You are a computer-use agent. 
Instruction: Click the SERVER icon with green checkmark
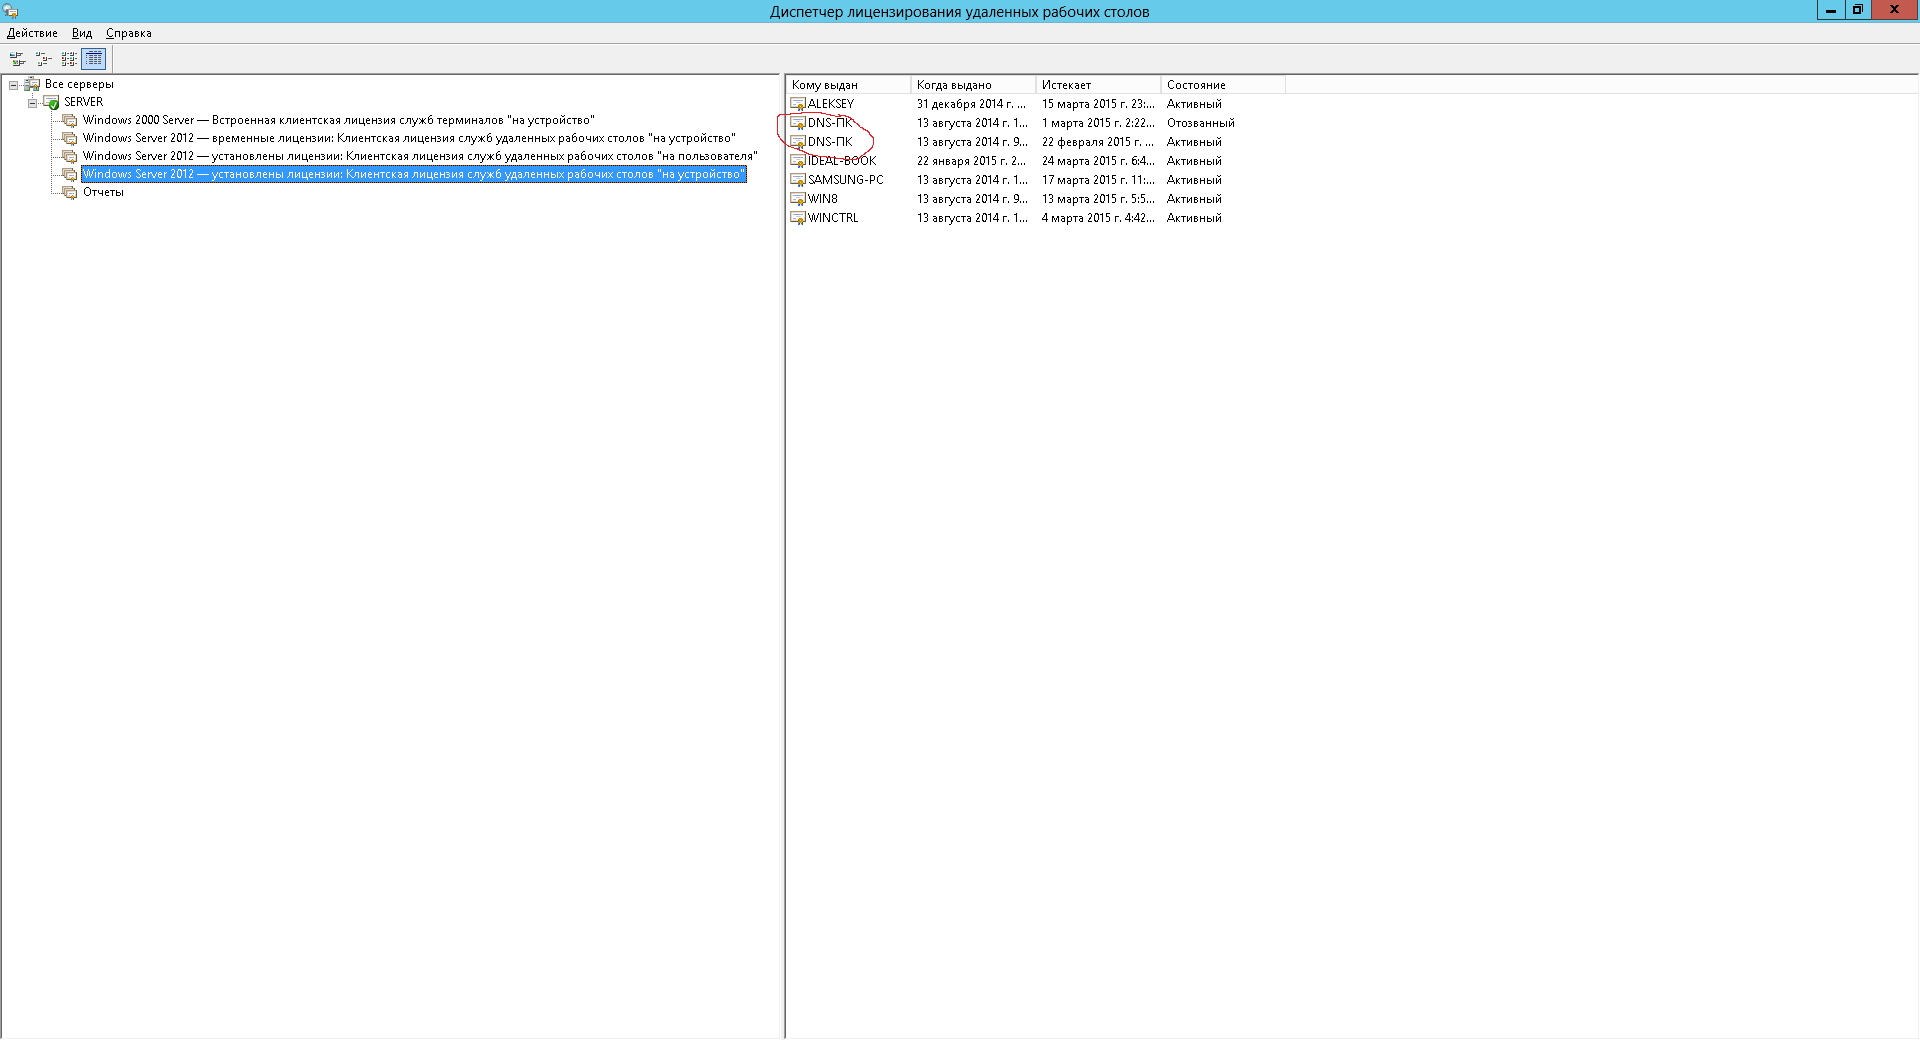(x=51, y=102)
